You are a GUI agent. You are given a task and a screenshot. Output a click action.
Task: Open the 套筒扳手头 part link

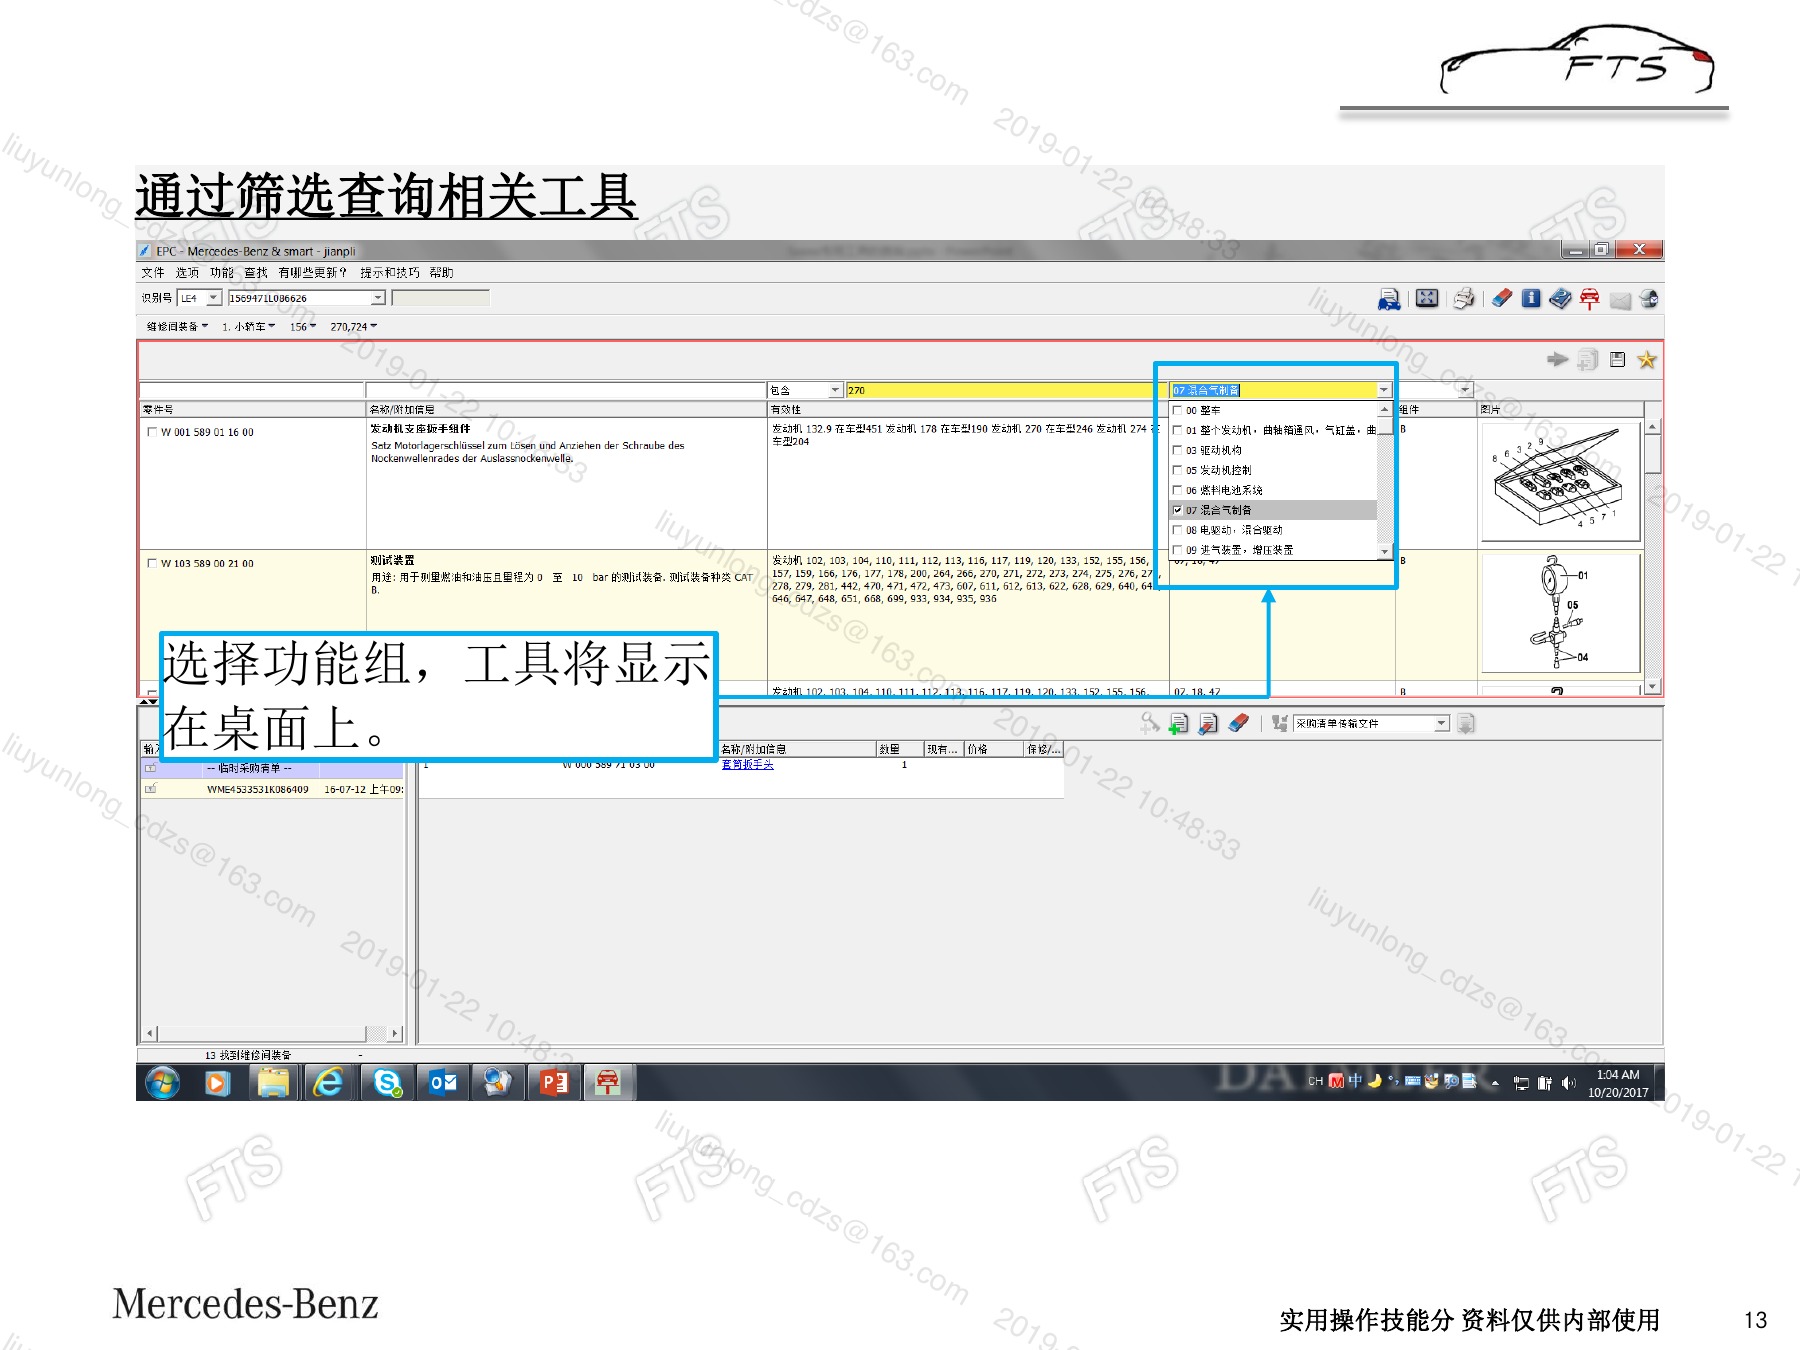[747, 765]
